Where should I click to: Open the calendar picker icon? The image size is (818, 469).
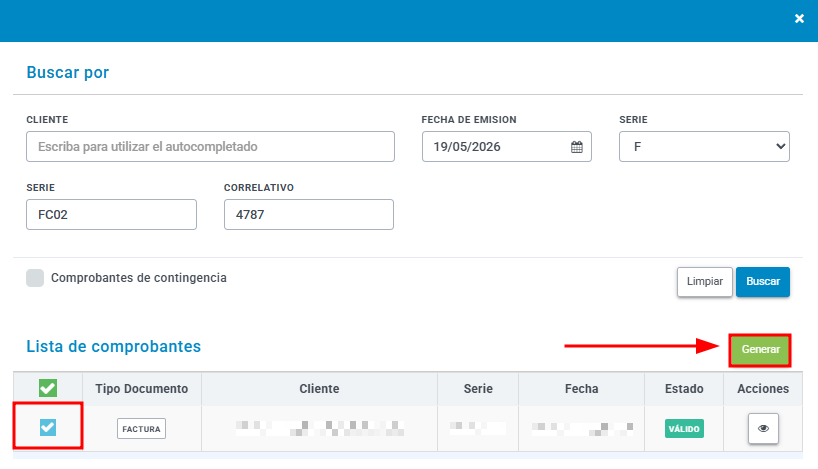click(x=576, y=147)
